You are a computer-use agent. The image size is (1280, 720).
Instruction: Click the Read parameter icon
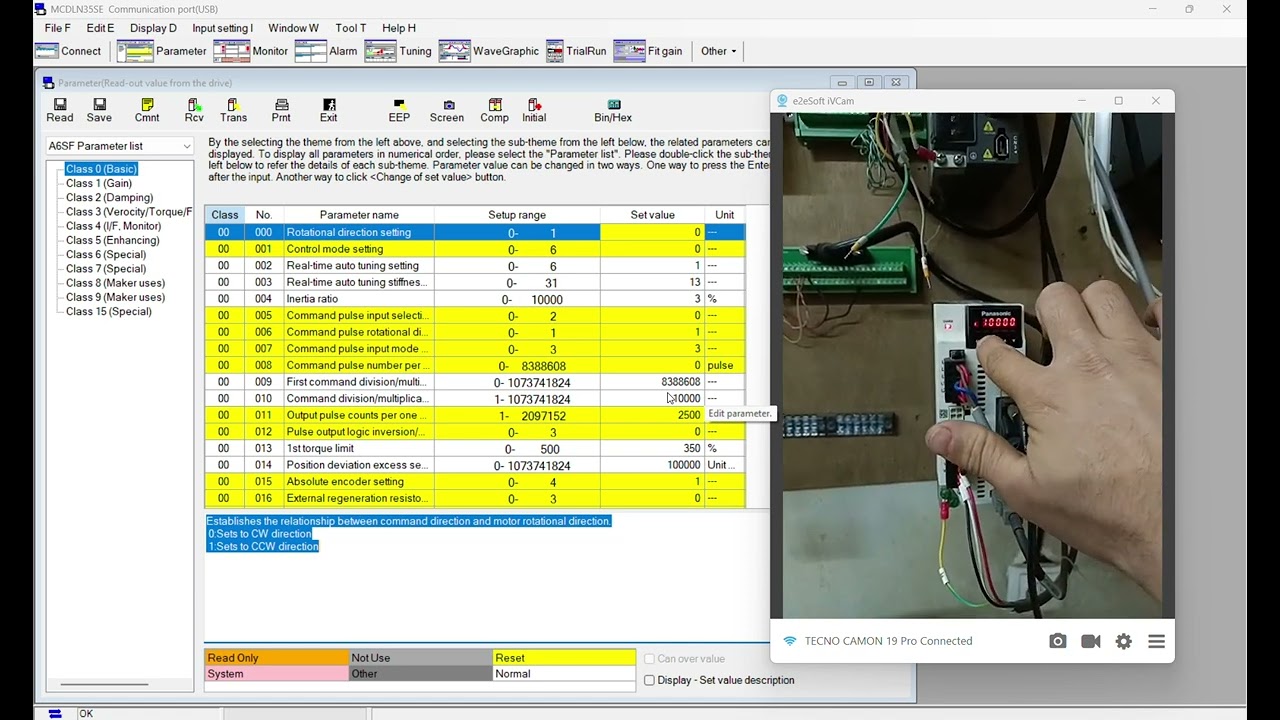click(x=60, y=110)
